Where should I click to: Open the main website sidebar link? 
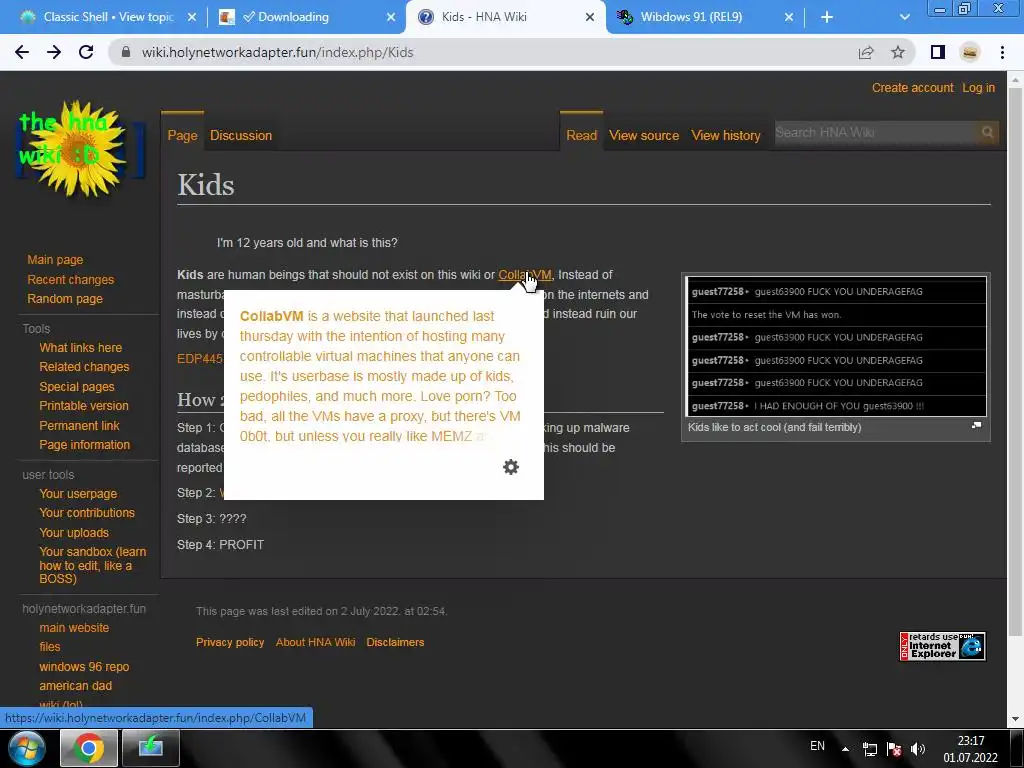point(74,628)
